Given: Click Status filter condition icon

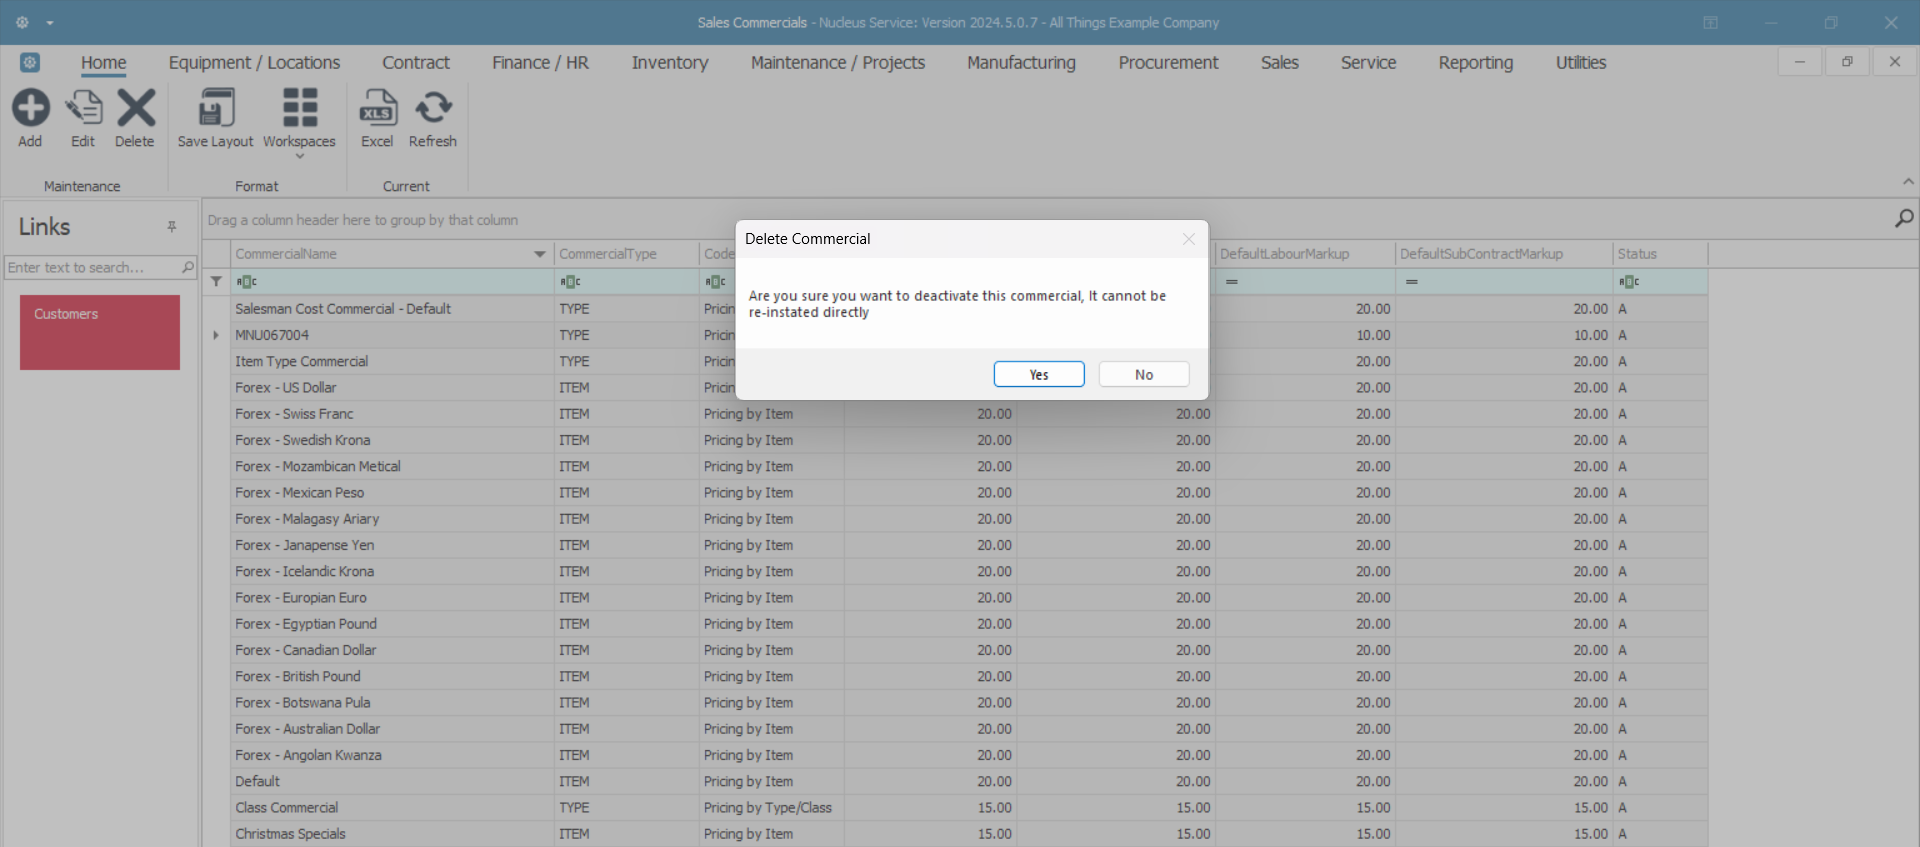Looking at the screenshot, I should tap(1629, 282).
